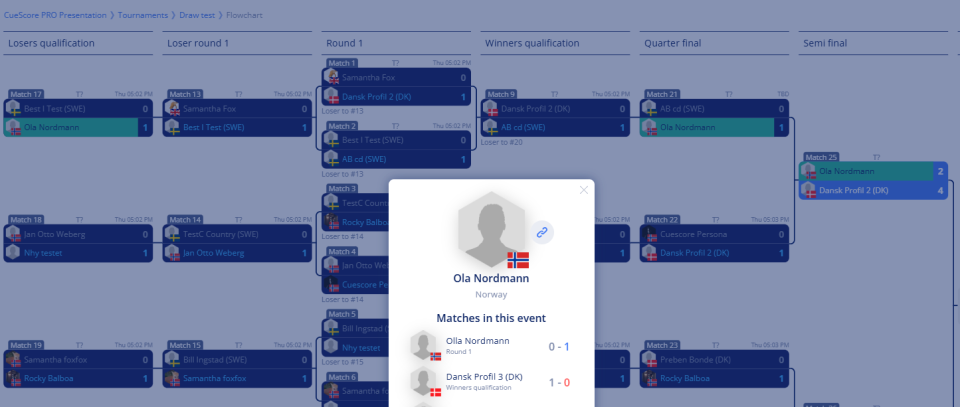The height and width of the screenshot is (407, 960).
Task: Click the Norway flag icon in popup
Action: [x=518, y=260]
